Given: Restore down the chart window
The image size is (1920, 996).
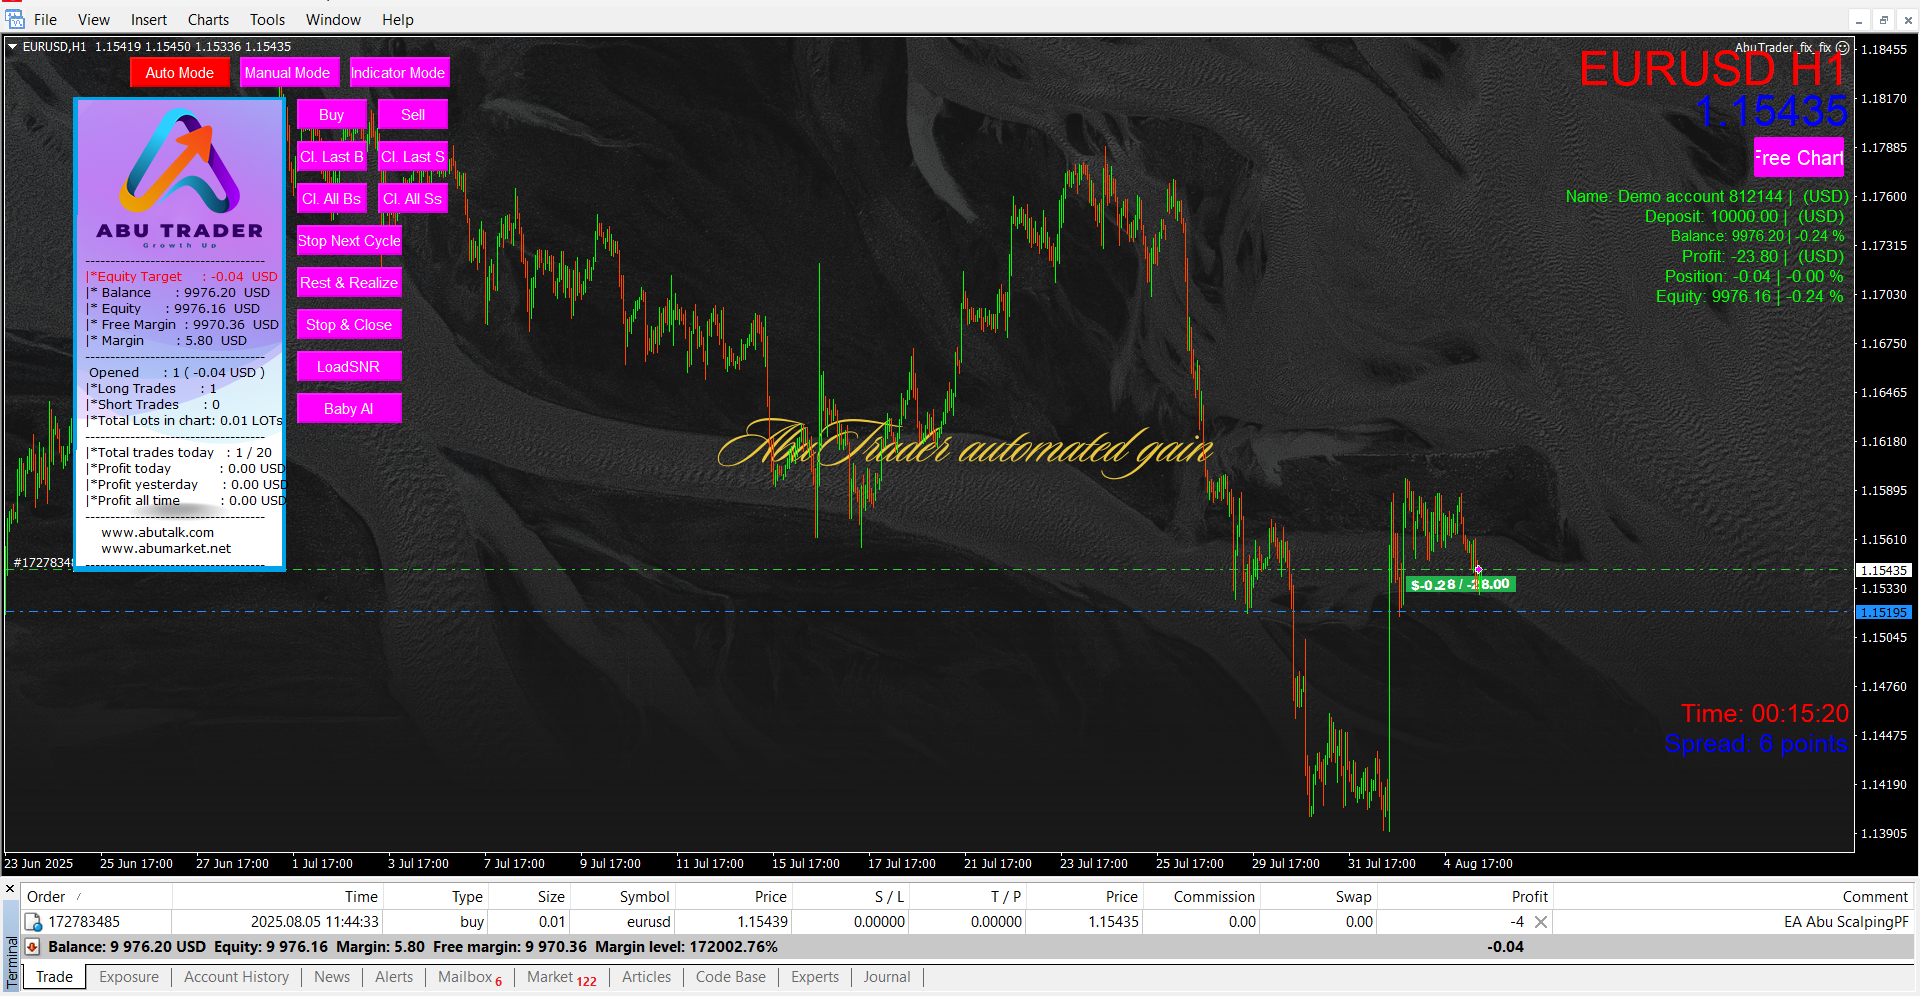Looking at the screenshot, I should tap(1883, 20).
